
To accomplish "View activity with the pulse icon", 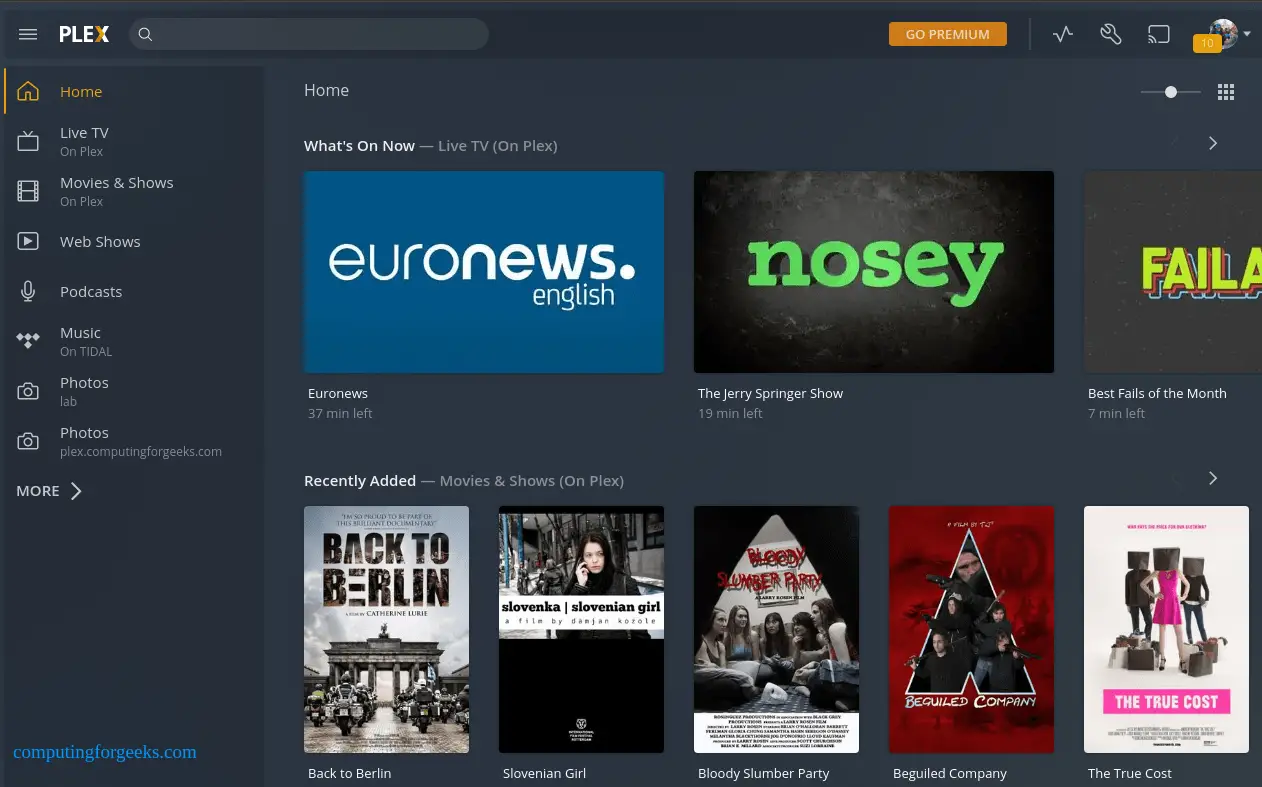I will click(1062, 33).
